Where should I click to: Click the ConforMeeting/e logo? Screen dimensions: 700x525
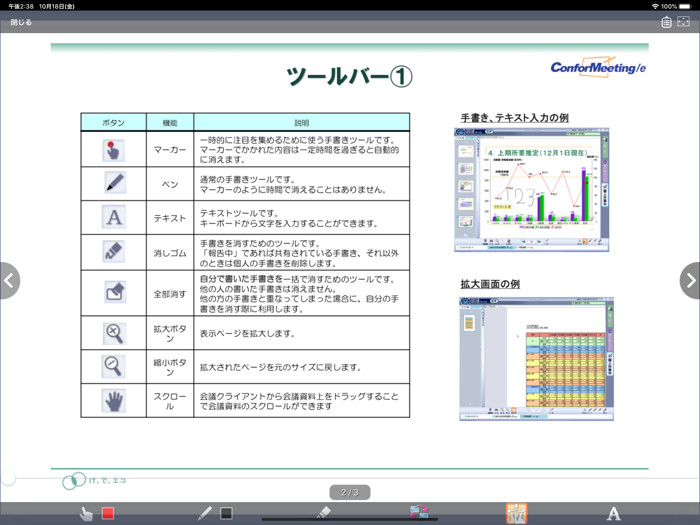point(598,67)
